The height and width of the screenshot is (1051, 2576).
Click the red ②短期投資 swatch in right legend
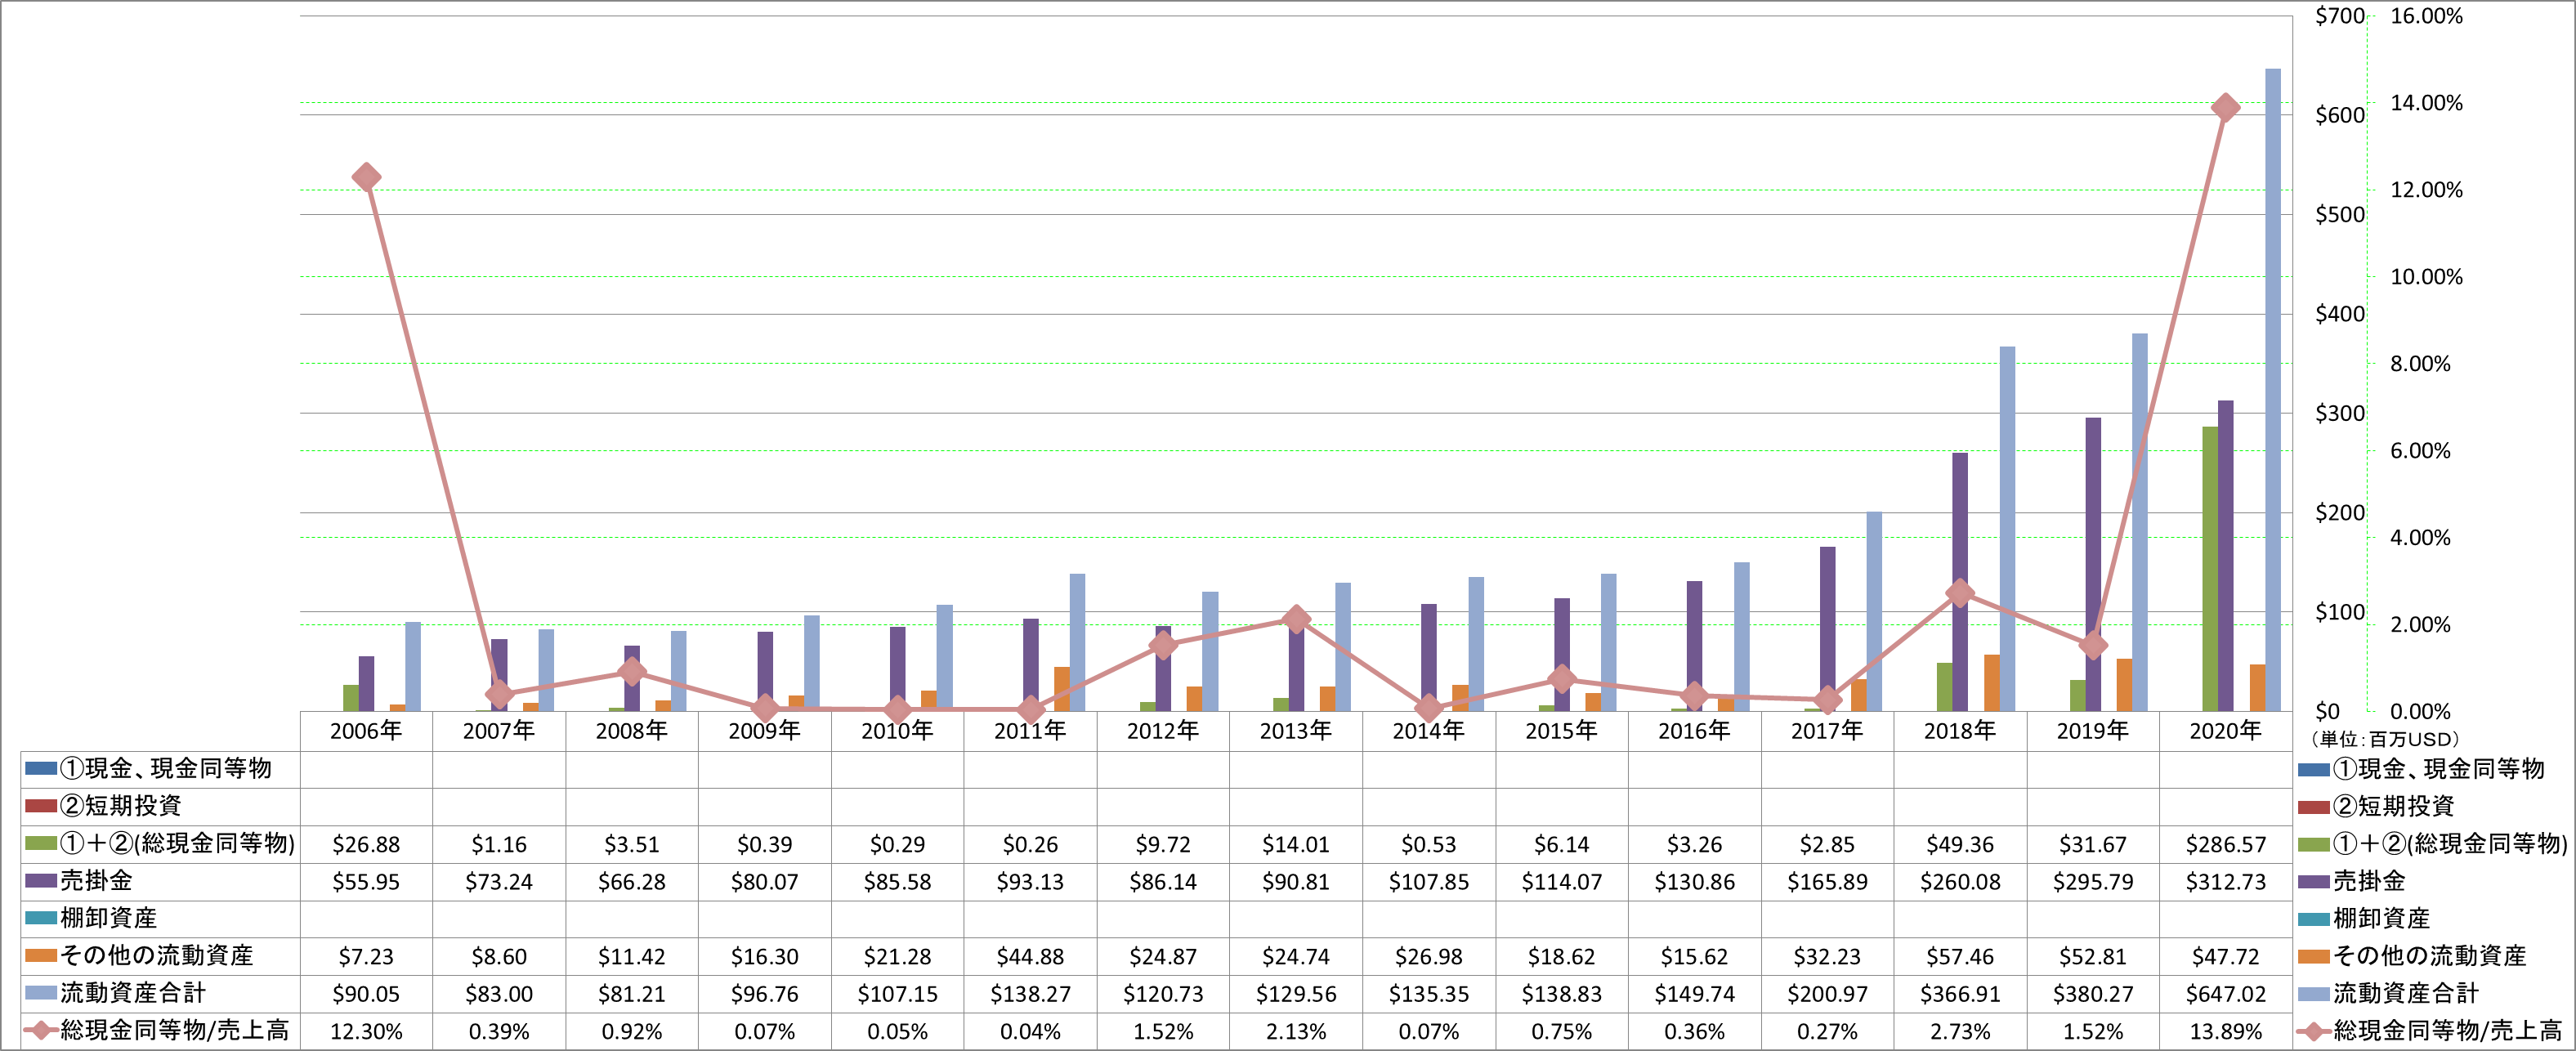(x=2313, y=806)
